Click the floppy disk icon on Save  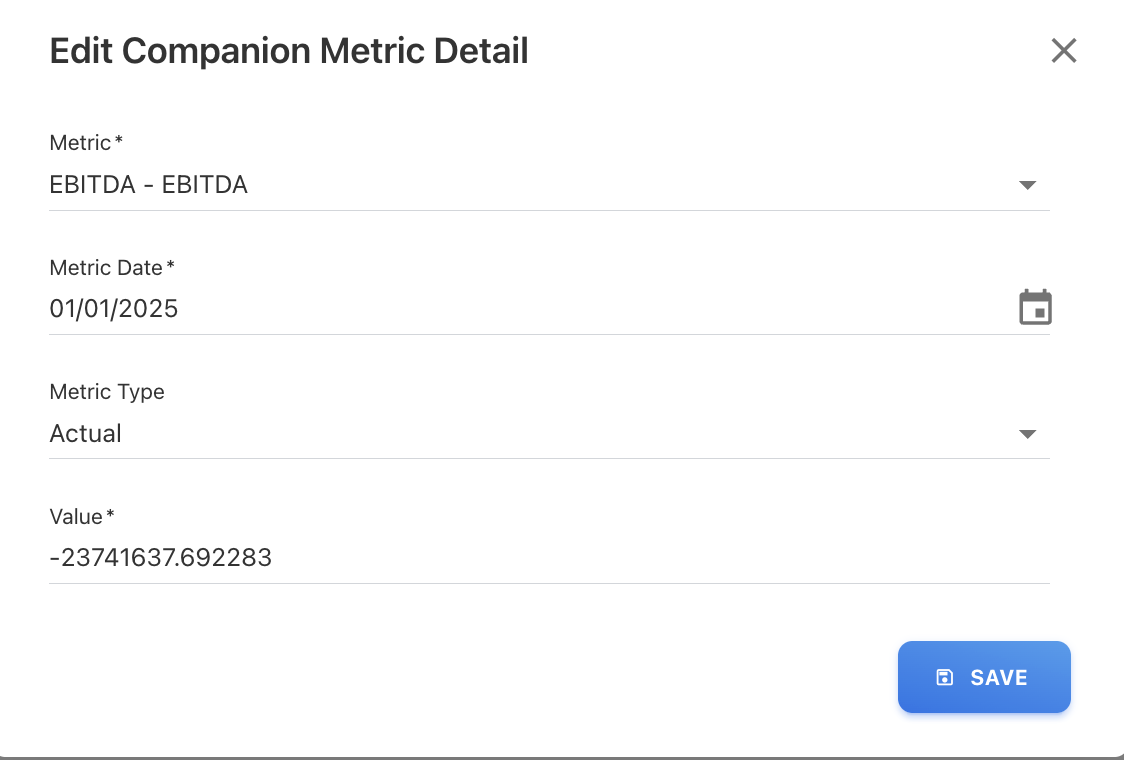coord(944,678)
